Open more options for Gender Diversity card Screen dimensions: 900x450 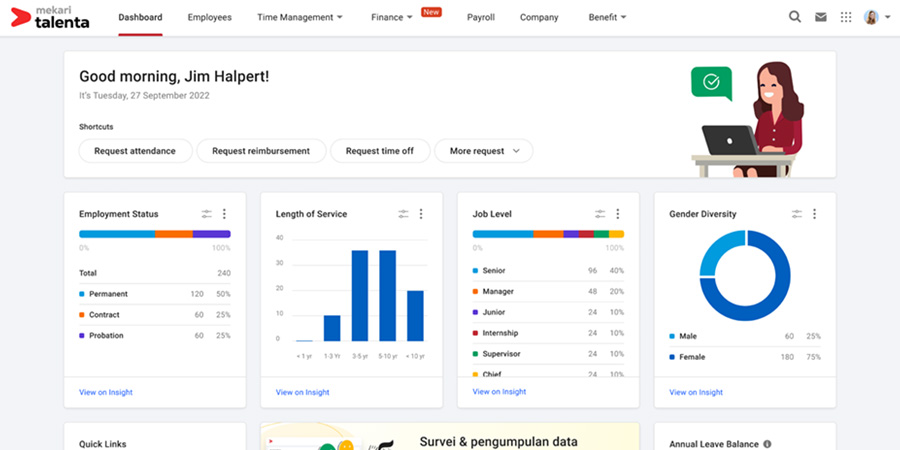click(814, 214)
